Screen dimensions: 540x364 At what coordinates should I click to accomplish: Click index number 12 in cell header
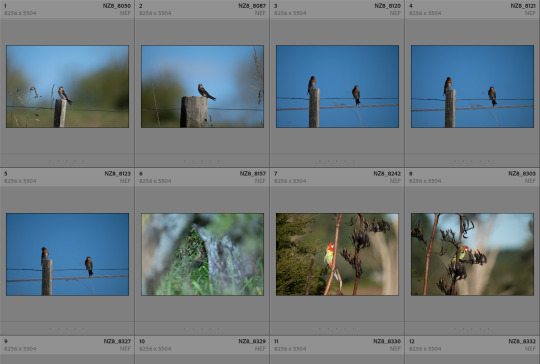(x=412, y=341)
